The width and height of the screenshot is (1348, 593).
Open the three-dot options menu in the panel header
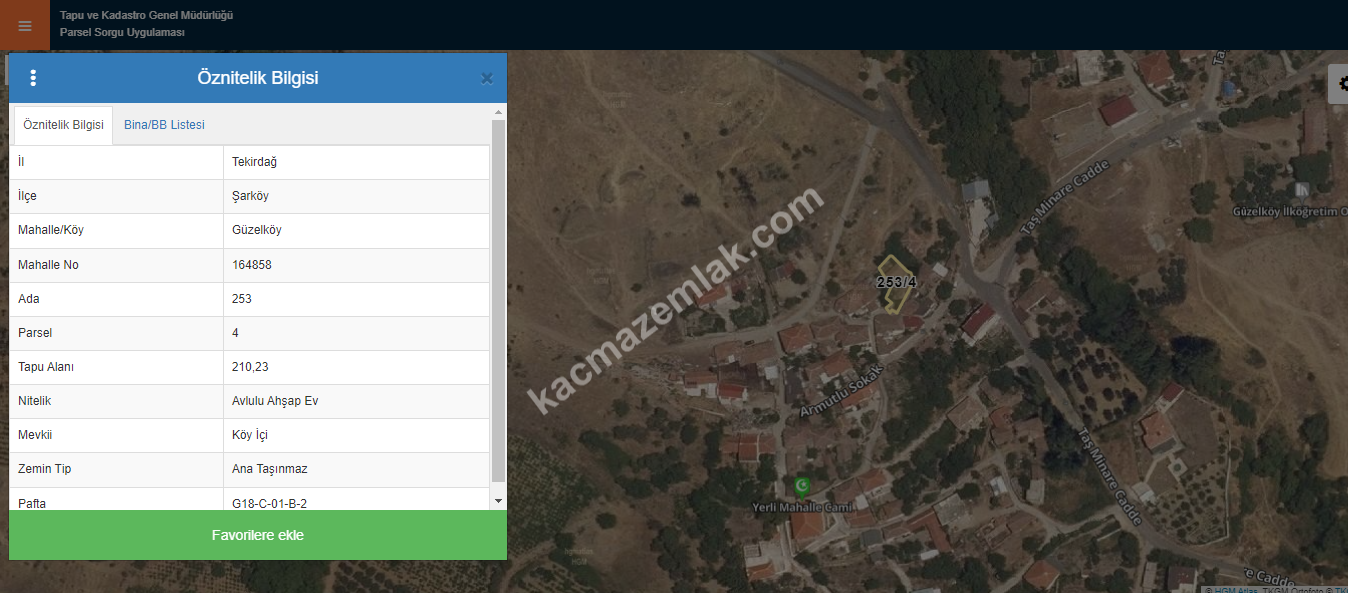coord(33,78)
